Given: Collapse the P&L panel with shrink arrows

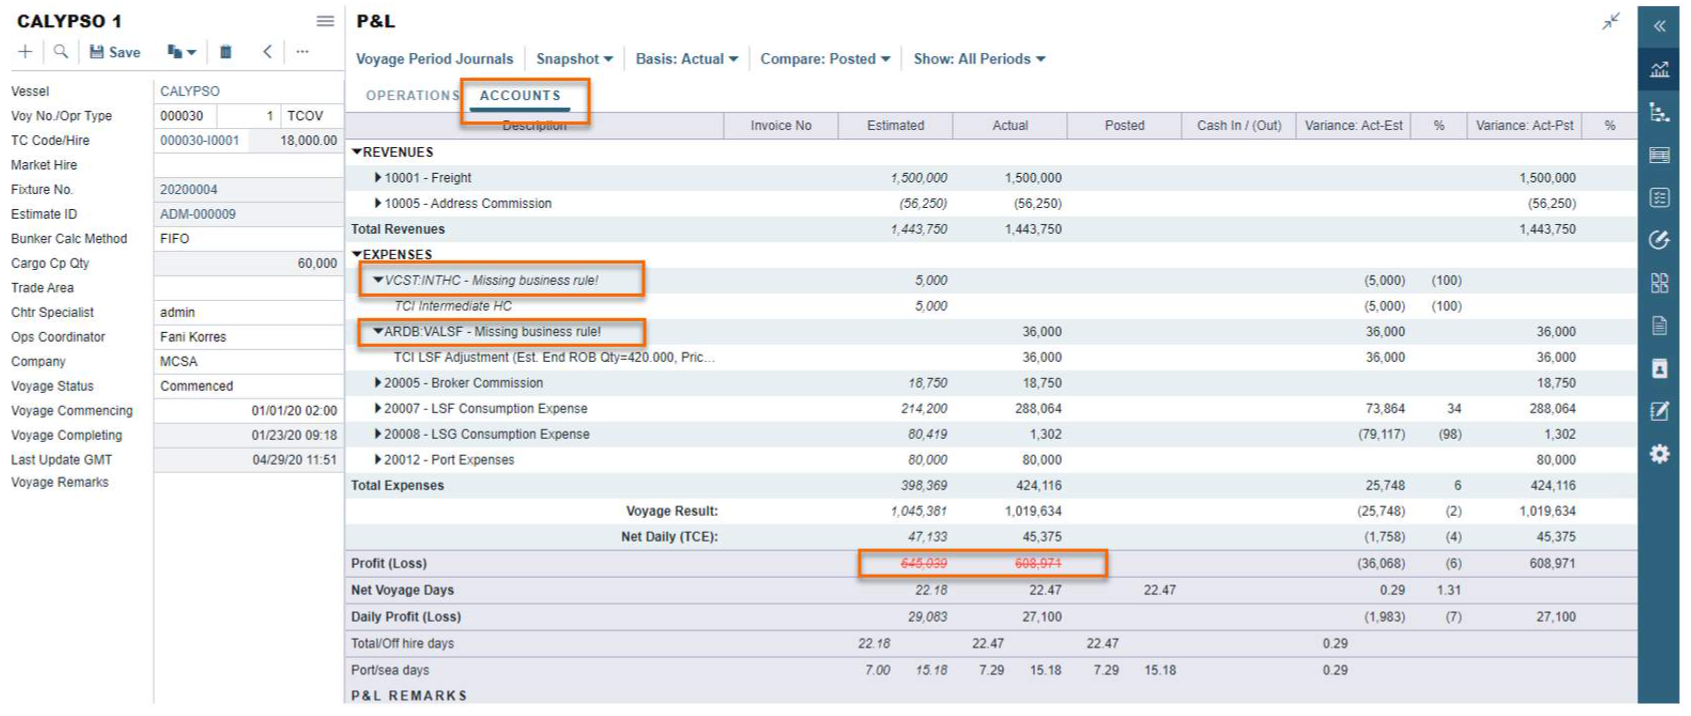Looking at the screenshot, I should click(x=1610, y=22).
